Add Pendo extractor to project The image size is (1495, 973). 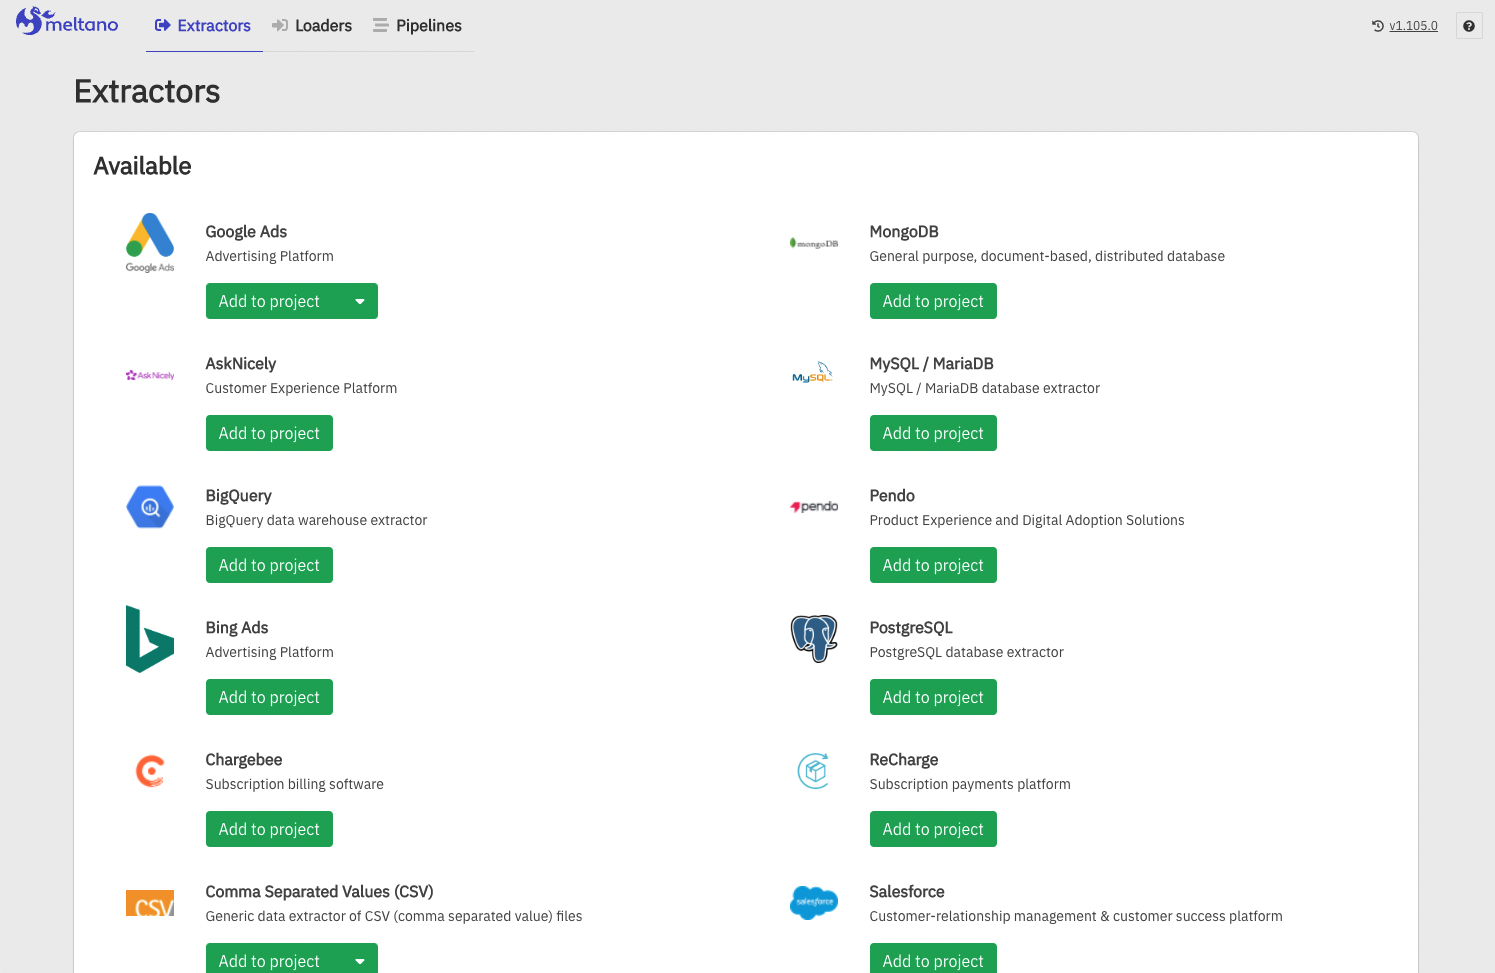coord(933,565)
